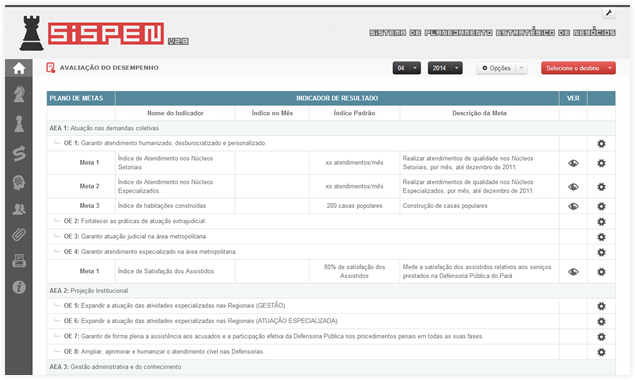Expand the OE 2 tree branch
This screenshot has width=635, height=380.
57,220
